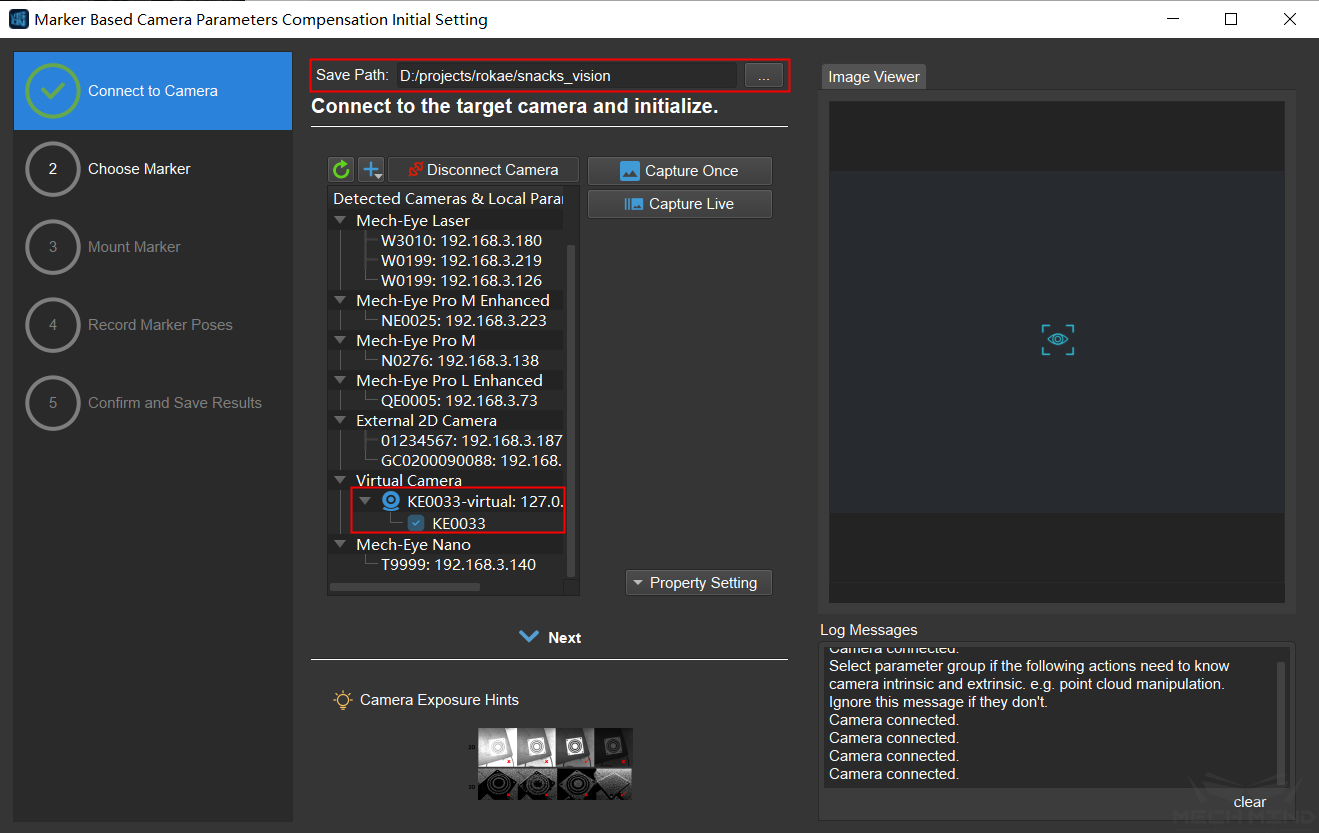This screenshot has width=1319, height=833.
Task: Select camera W0199: 192.168.3.126
Action: coord(461,281)
